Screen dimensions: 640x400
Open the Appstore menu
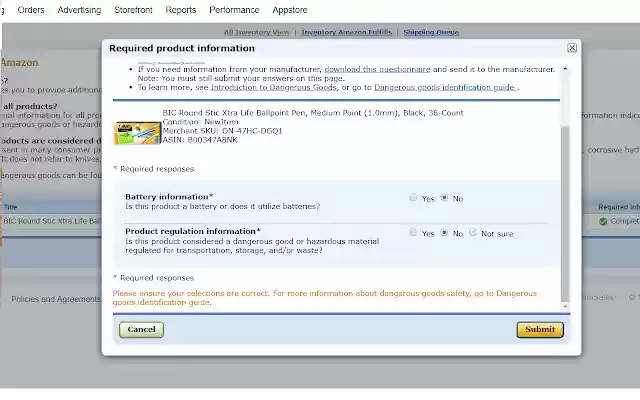point(290,10)
